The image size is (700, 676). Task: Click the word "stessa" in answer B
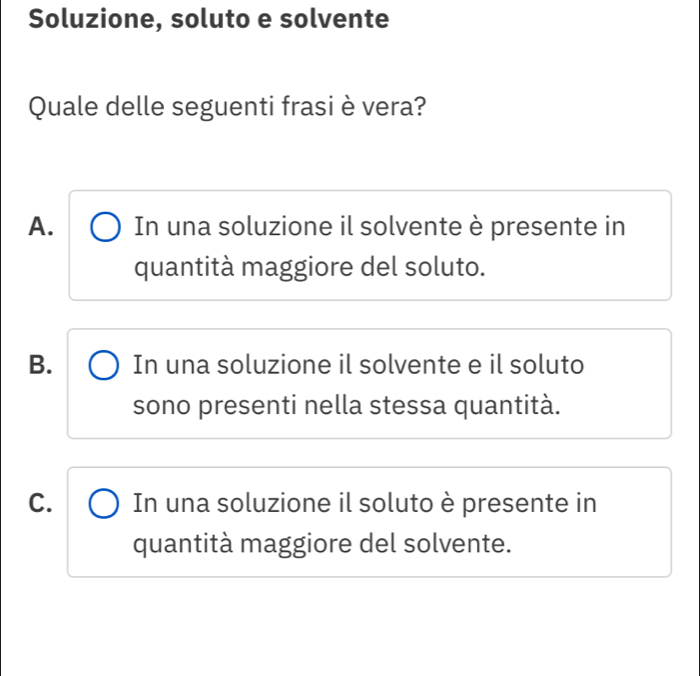420,406
